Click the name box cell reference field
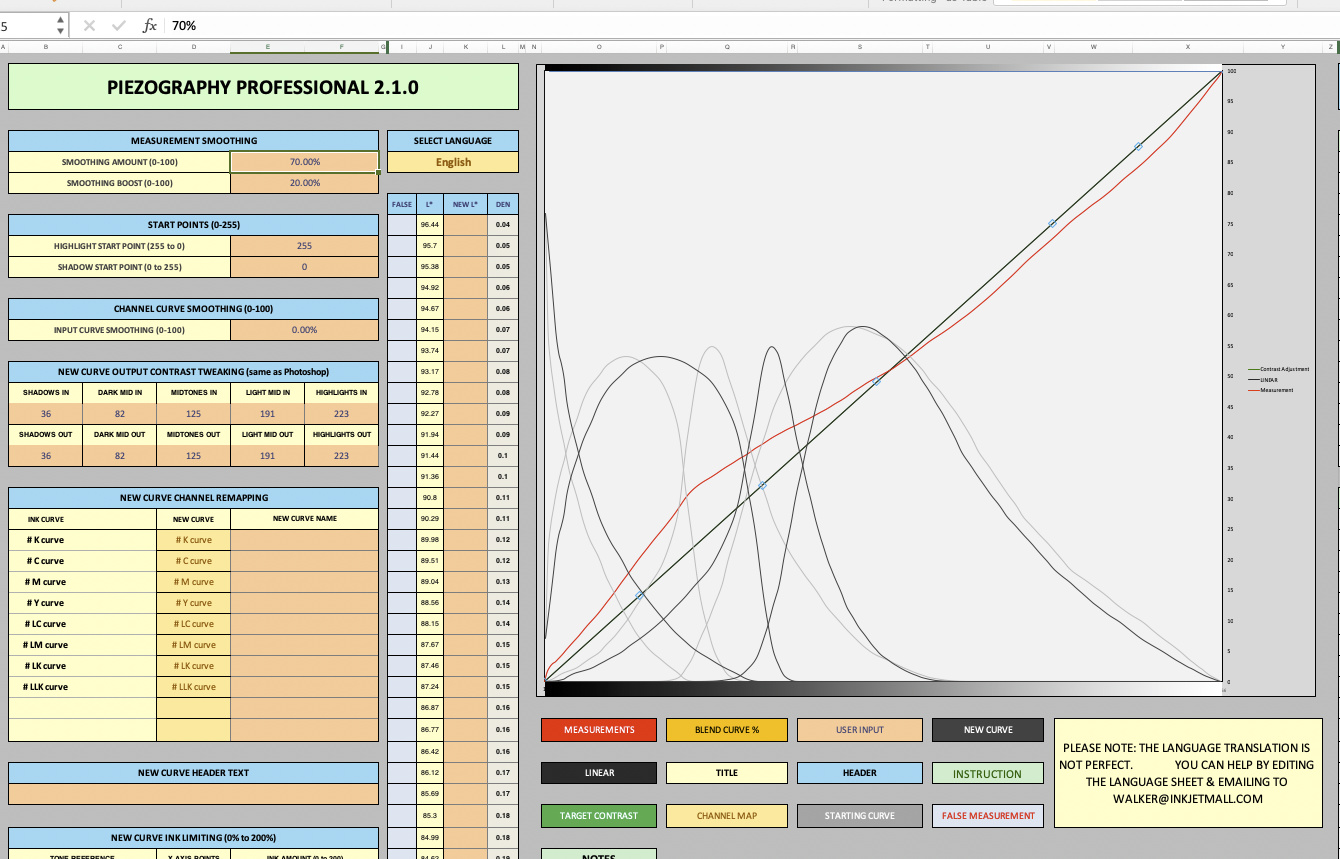1340x859 pixels. (x=26, y=25)
